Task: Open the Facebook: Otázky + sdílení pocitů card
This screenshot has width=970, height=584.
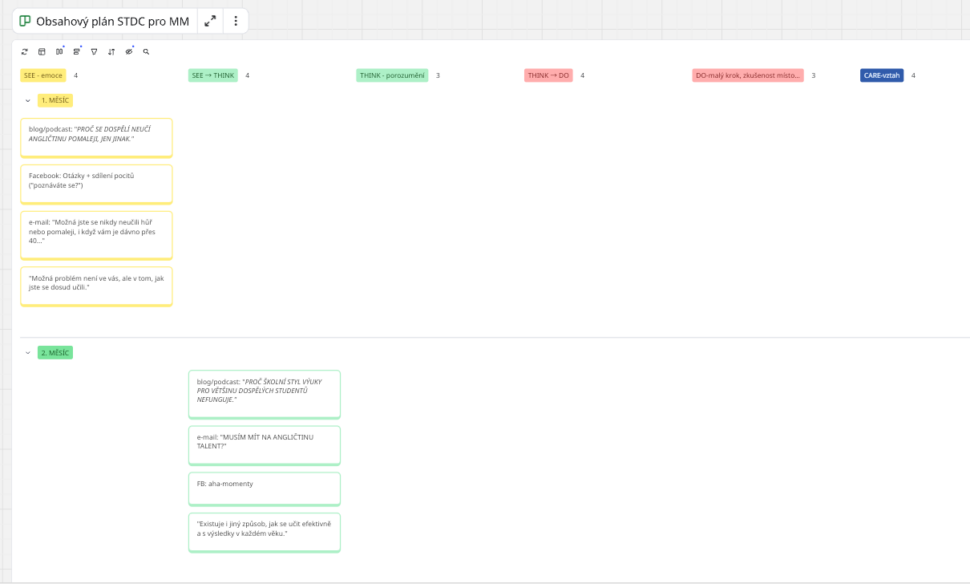Action: tap(96, 184)
